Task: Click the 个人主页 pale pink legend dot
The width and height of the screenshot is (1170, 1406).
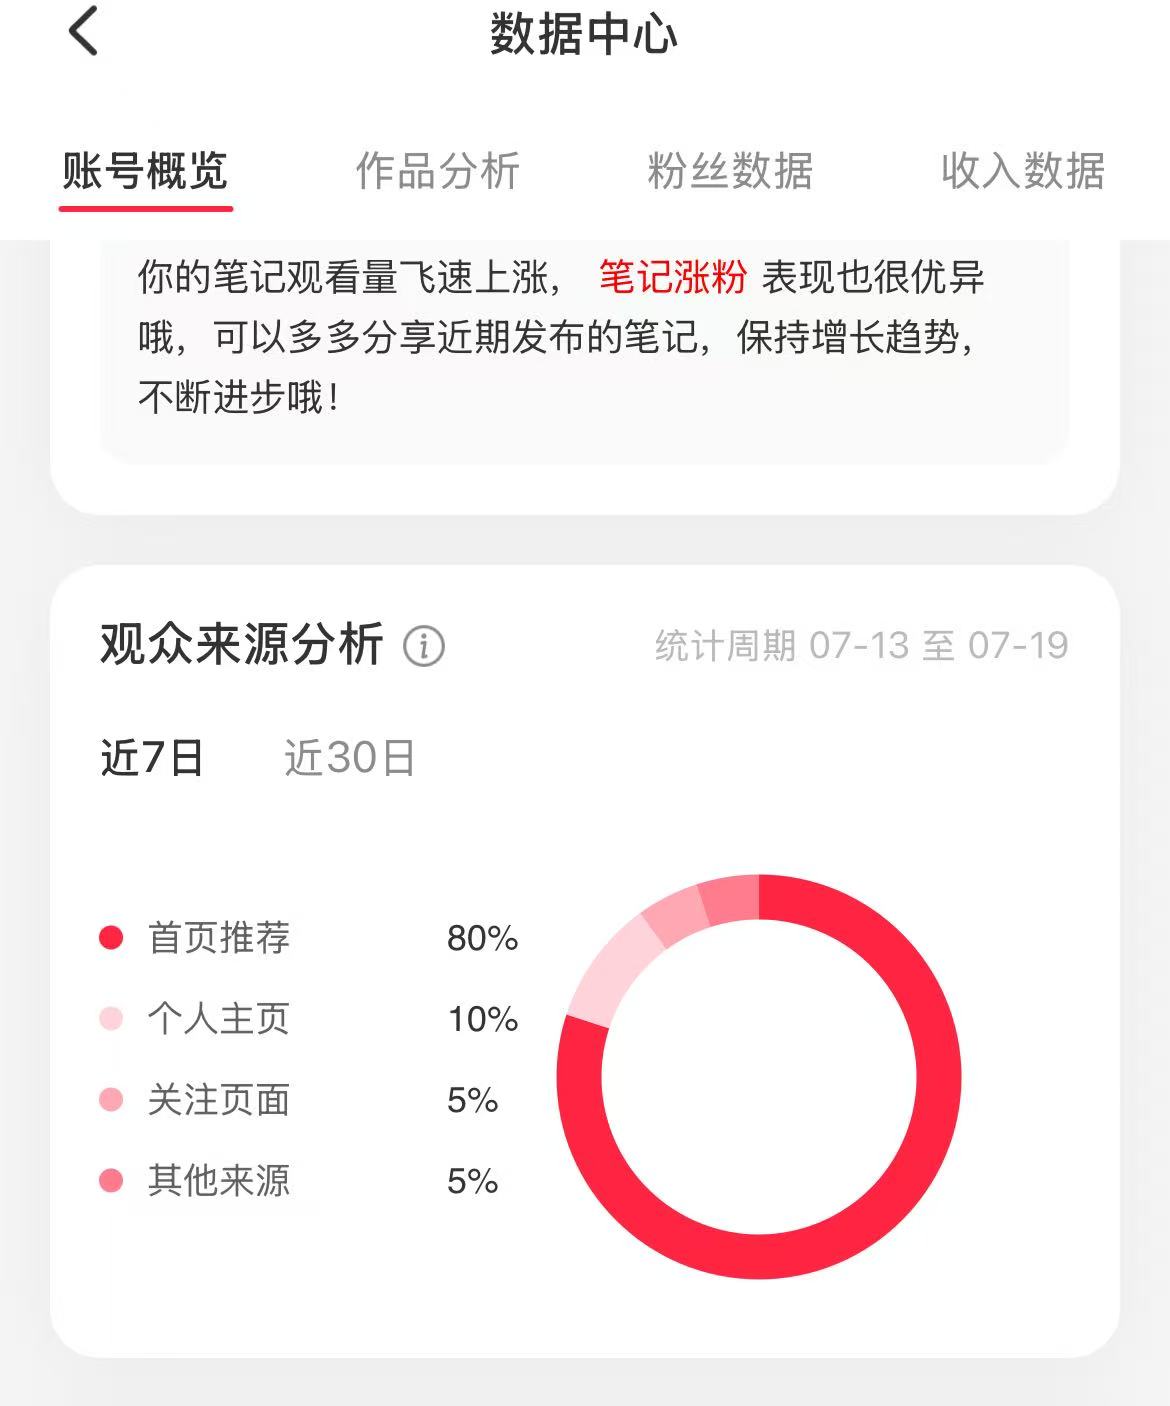Action: (x=111, y=1018)
